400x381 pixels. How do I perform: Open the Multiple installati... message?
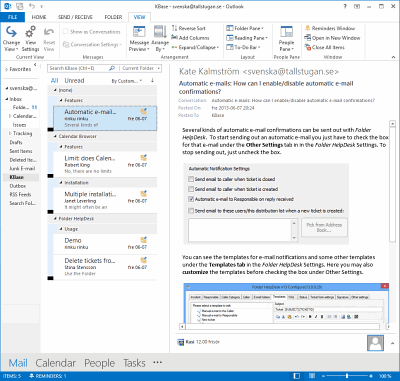(105, 200)
